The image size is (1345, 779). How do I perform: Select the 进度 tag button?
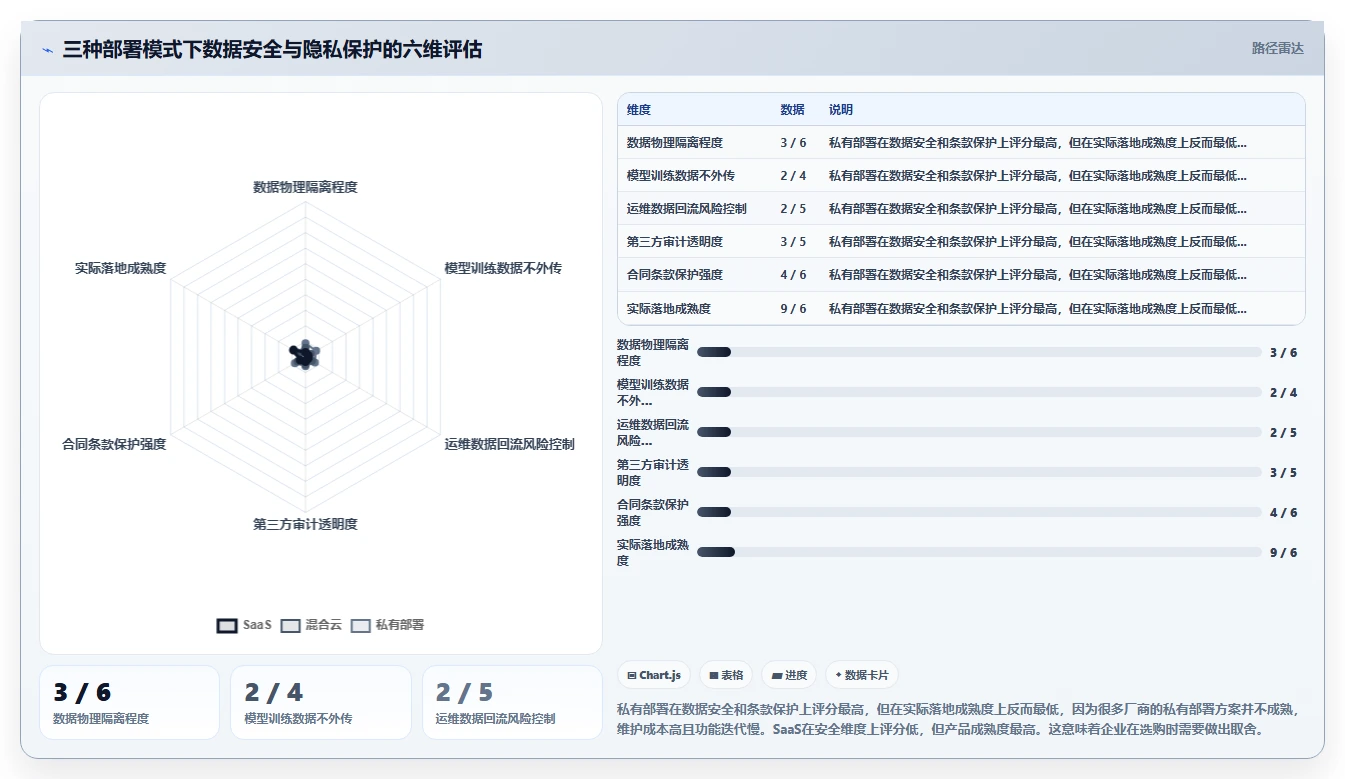(789, 675)
